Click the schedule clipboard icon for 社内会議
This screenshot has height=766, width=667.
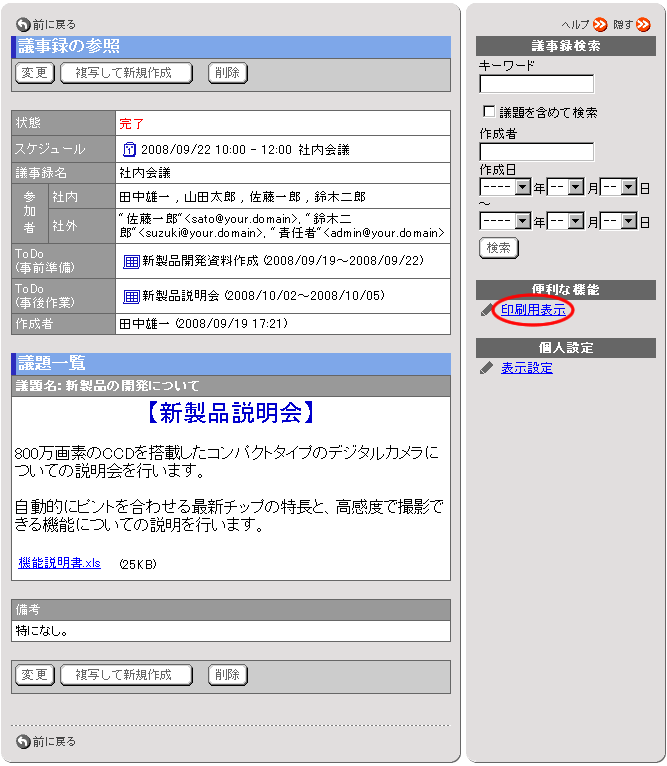coord(129,149)
